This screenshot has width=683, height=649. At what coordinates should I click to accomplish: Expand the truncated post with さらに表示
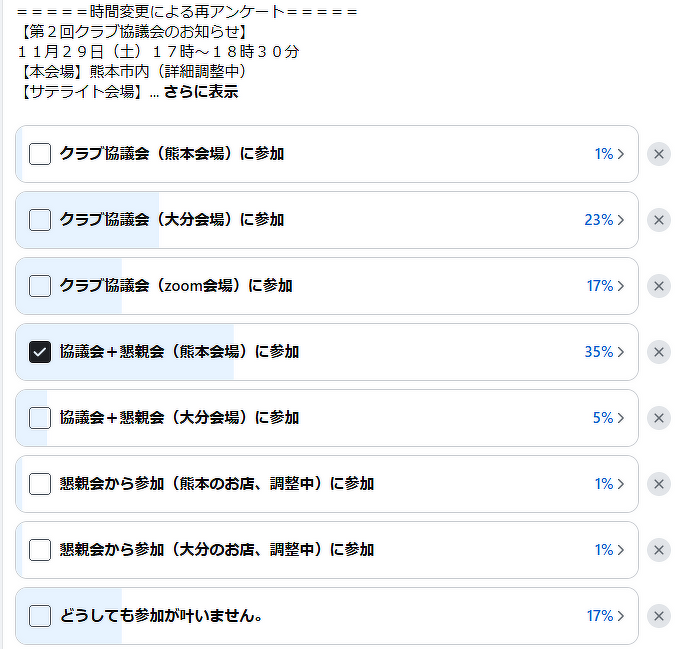click(201, 92)
